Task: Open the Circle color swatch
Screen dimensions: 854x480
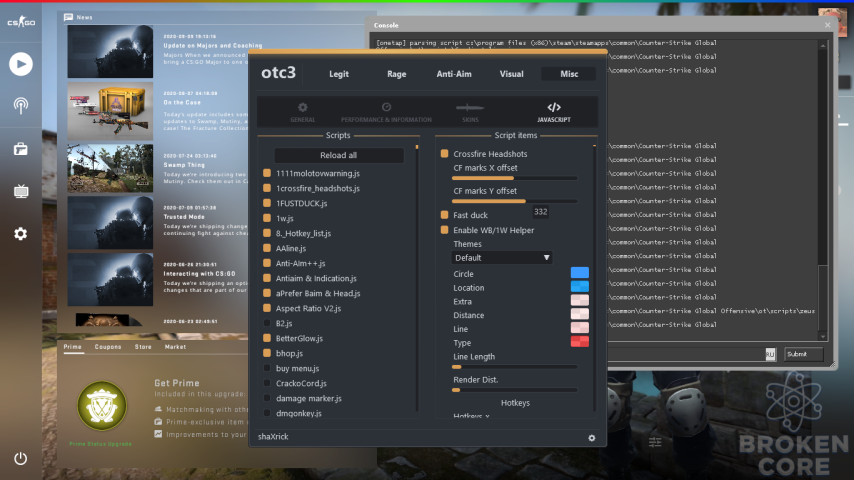Action: [580, 272]
